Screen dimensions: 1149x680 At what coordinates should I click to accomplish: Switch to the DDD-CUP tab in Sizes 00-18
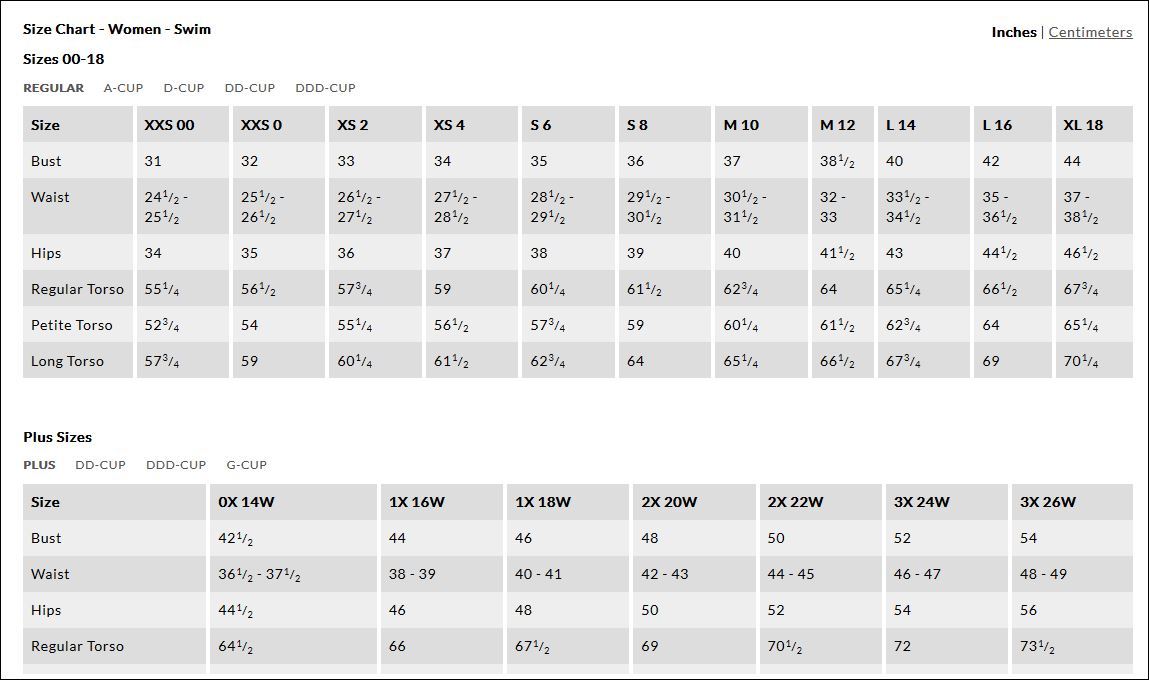click(x=325, y=88)
